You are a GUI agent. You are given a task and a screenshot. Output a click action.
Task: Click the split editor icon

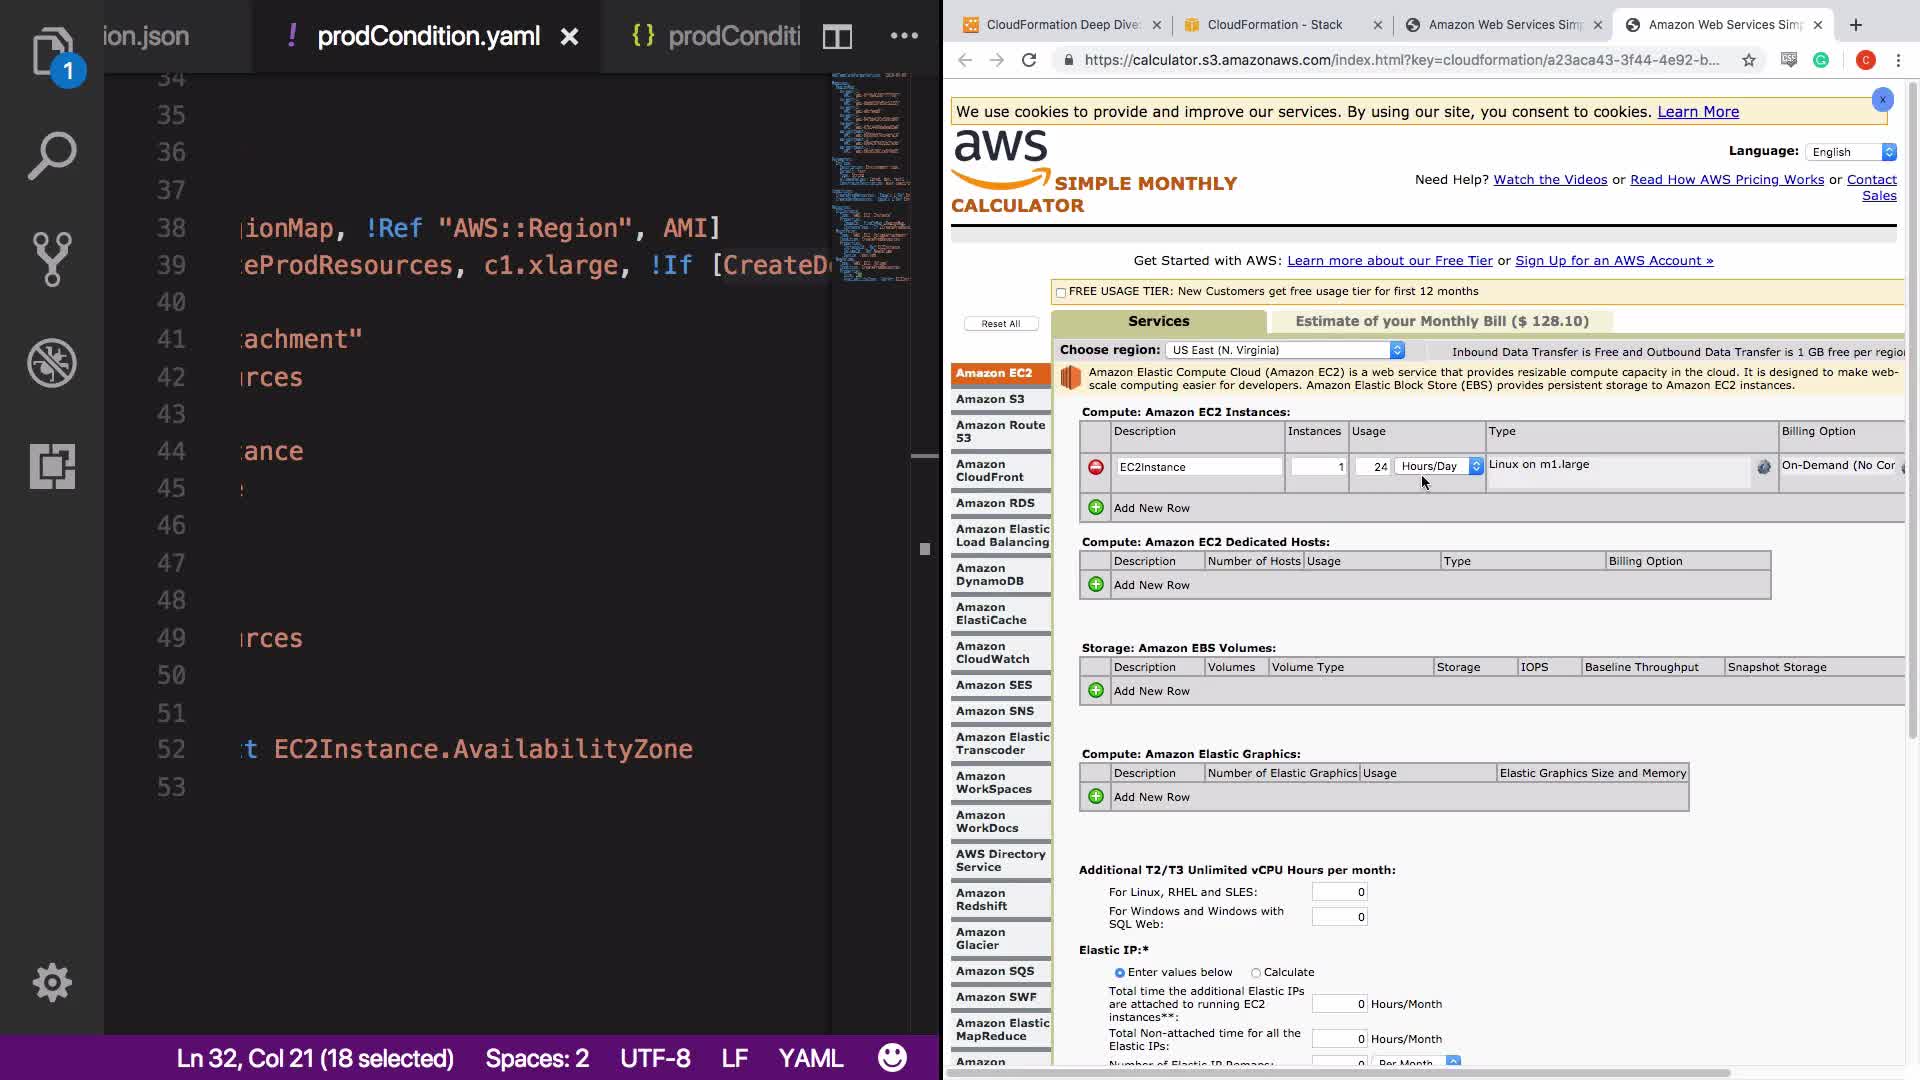[x=837, y=37]
